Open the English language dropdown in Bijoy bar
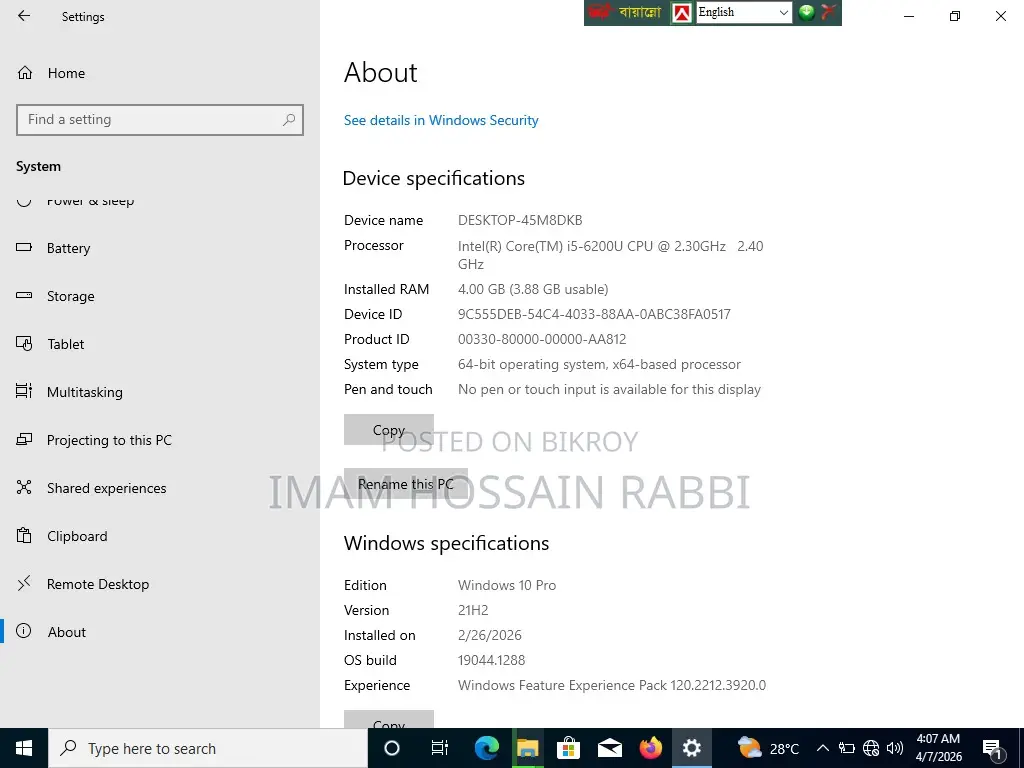The width and height of the screenshot is (1024, 768). coord(744,12)
